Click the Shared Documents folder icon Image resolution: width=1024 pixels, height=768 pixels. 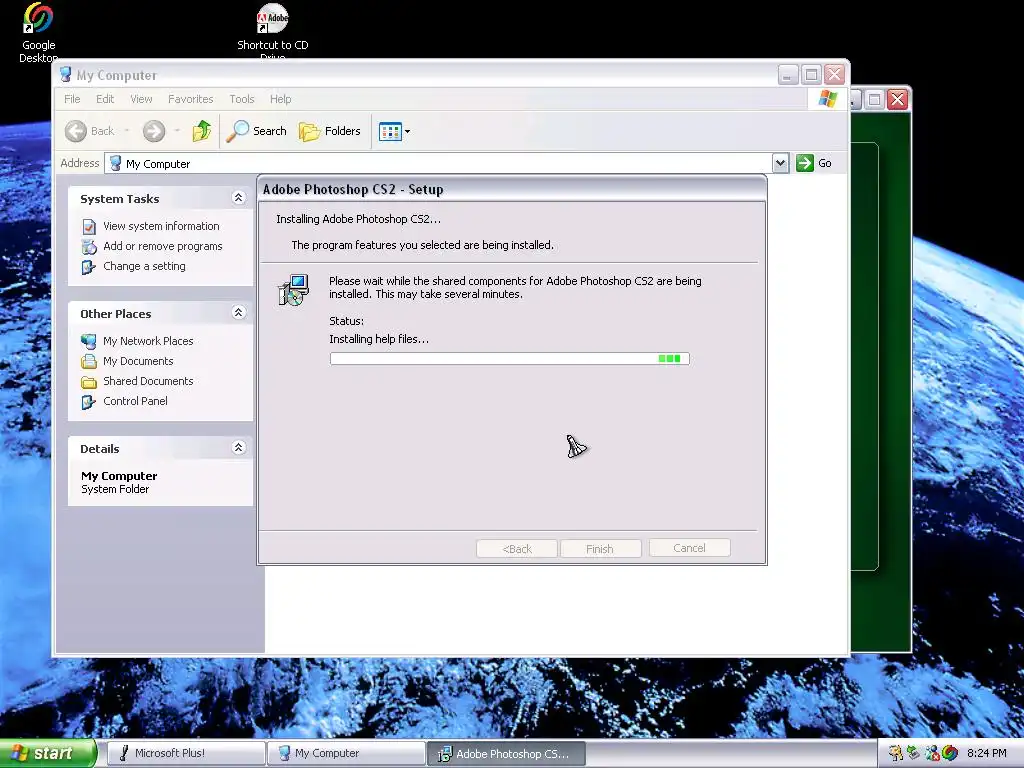[89, 382]
